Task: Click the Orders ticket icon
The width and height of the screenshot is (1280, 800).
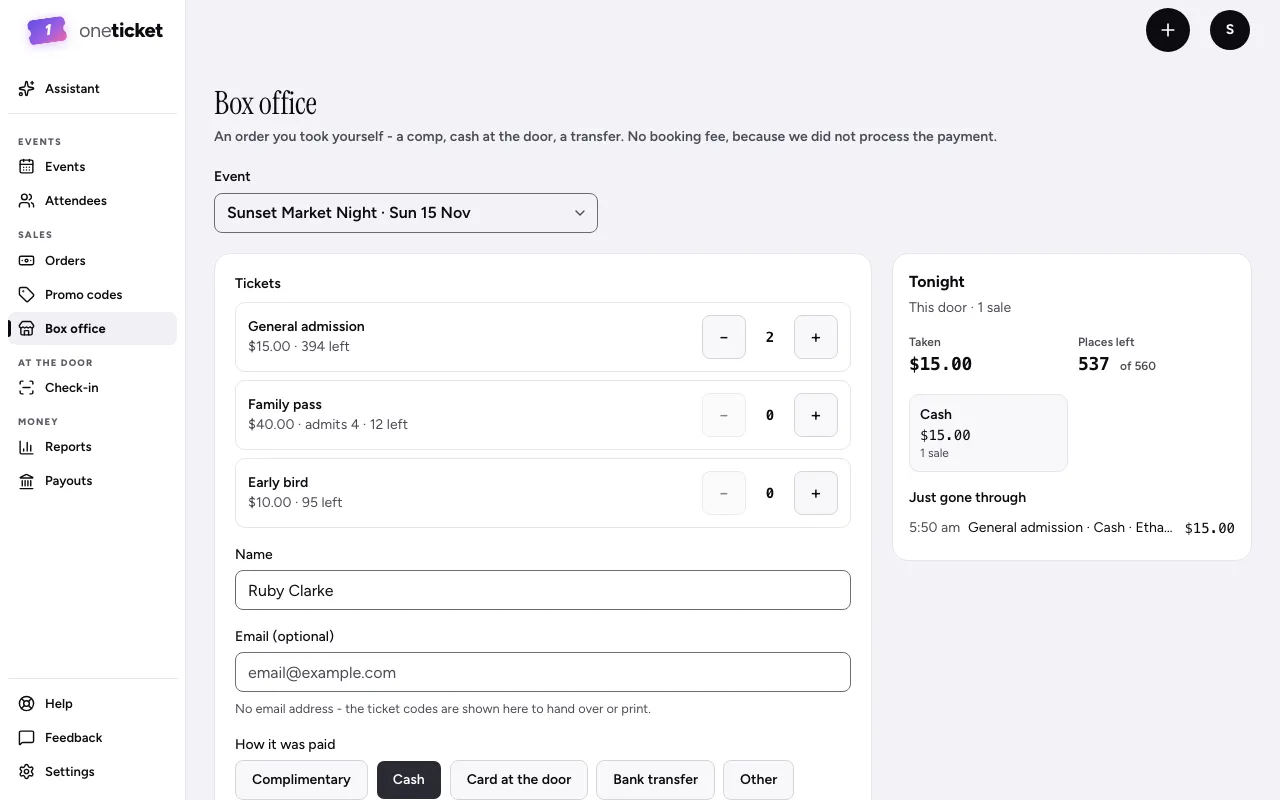Action: pyautogui.click(x=27, y=261)
